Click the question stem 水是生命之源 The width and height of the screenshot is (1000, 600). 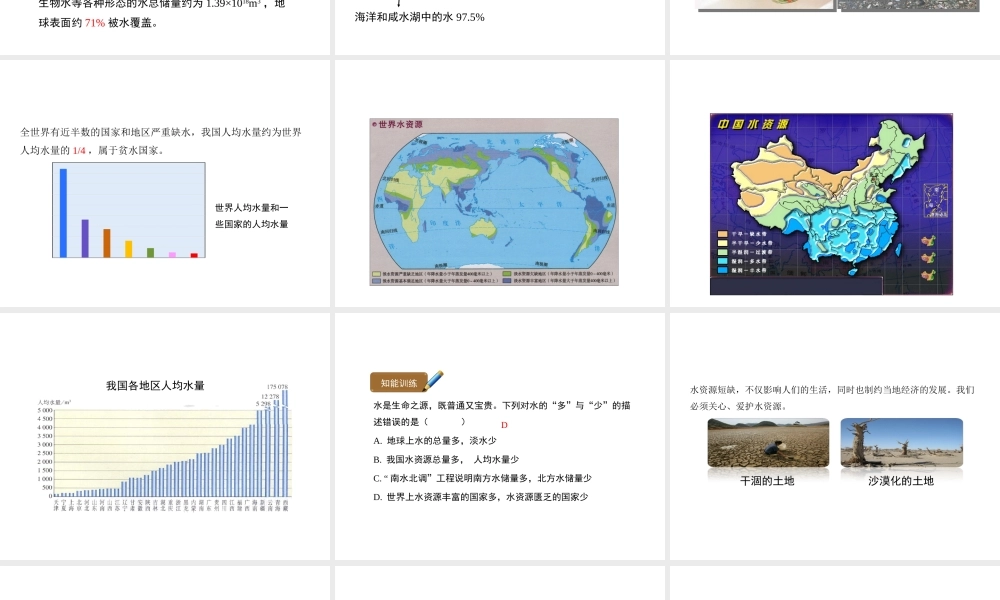click(x=502, y=413)
